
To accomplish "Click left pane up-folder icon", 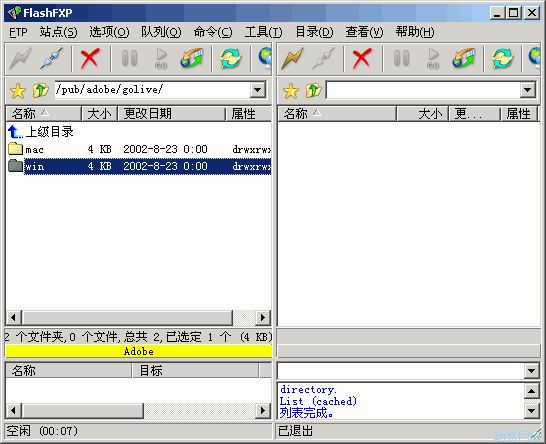I will coord(40,91).
